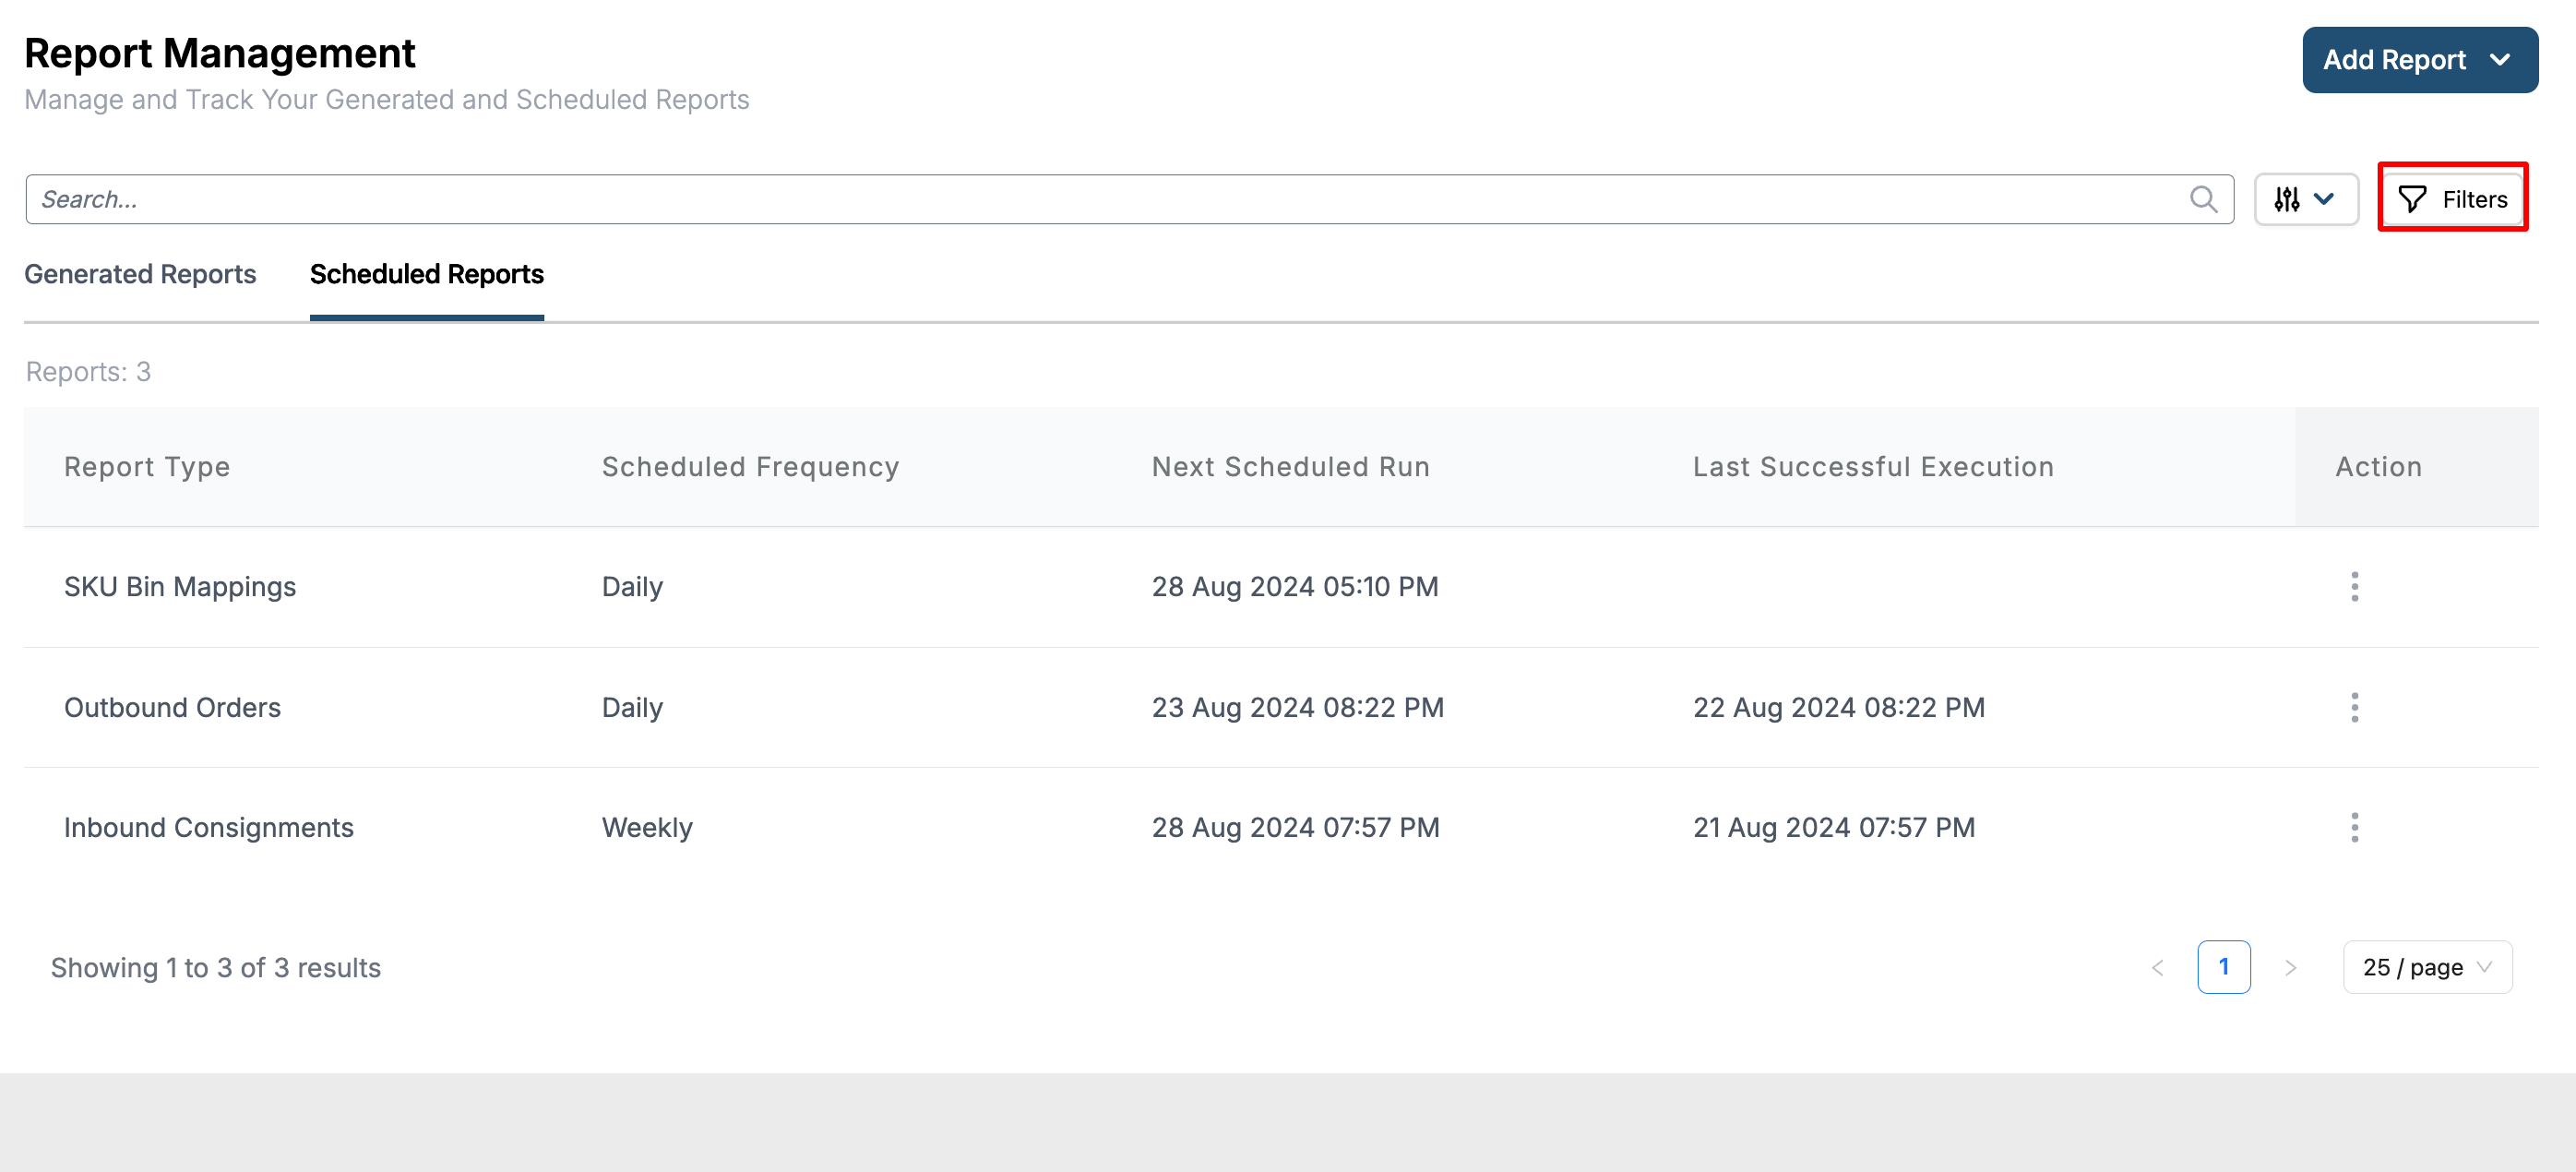This screenshot has width=2576, height=1172.
Task: Switch to the Generated Reports tab
Action: [140, 274]
